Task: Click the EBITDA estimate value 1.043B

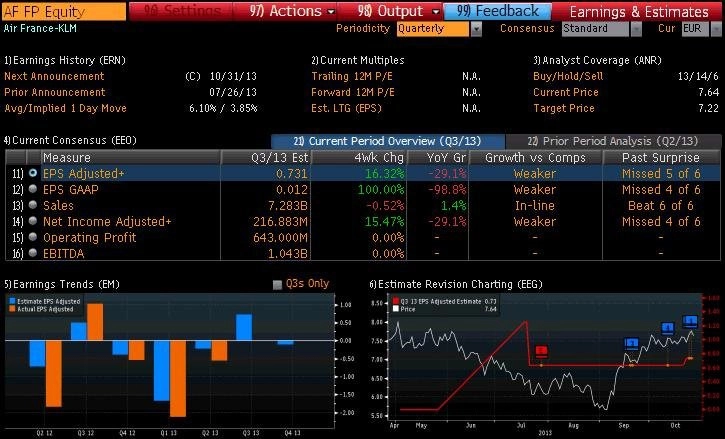Action: click(x=288, y=254)
